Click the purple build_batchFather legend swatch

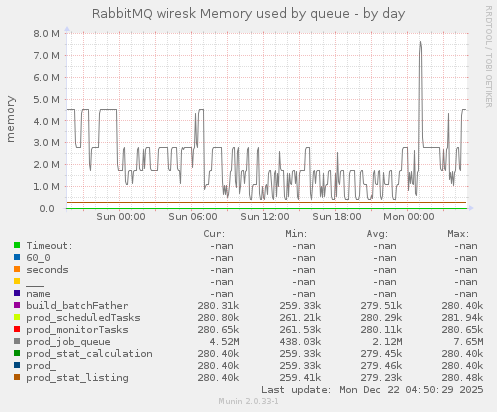(17, 305)
